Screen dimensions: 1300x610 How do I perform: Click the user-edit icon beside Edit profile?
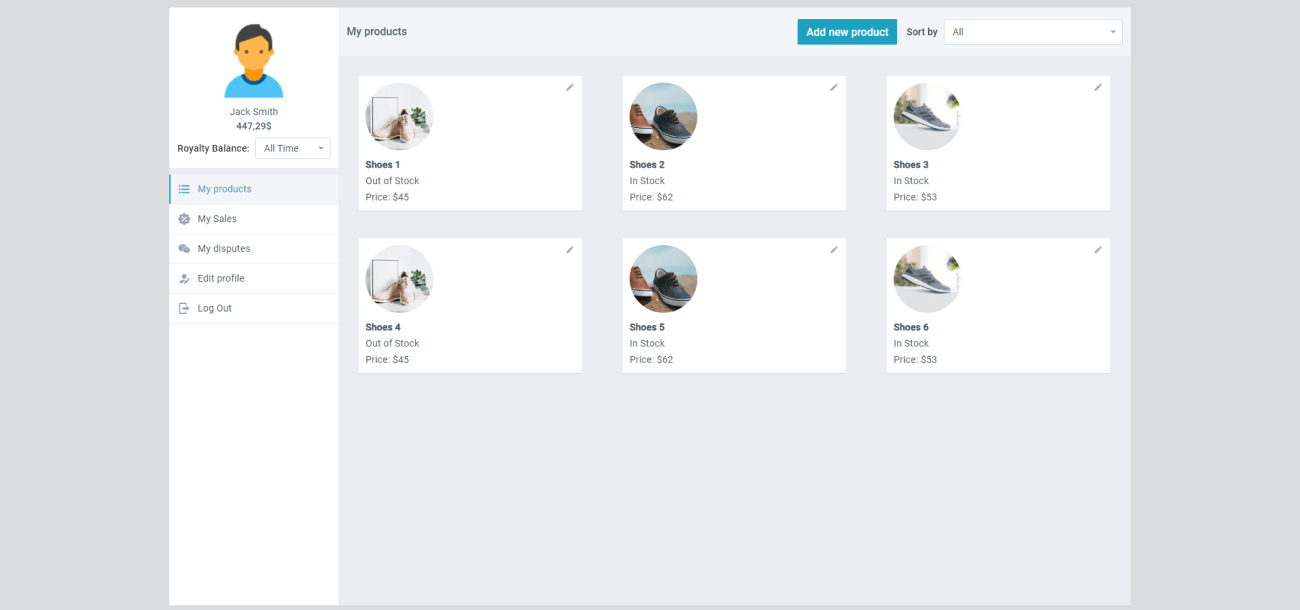tap(184, 279)
